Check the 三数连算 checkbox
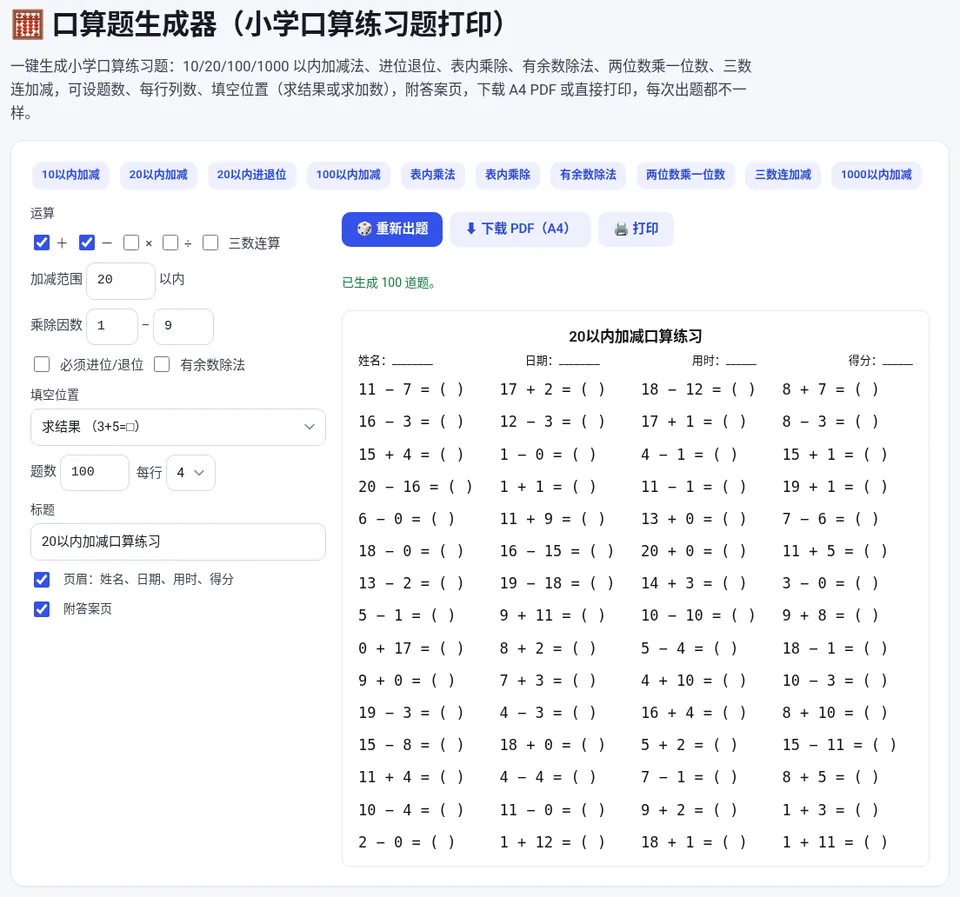Screen dimensions: 960x897 (x=210, y=242)
